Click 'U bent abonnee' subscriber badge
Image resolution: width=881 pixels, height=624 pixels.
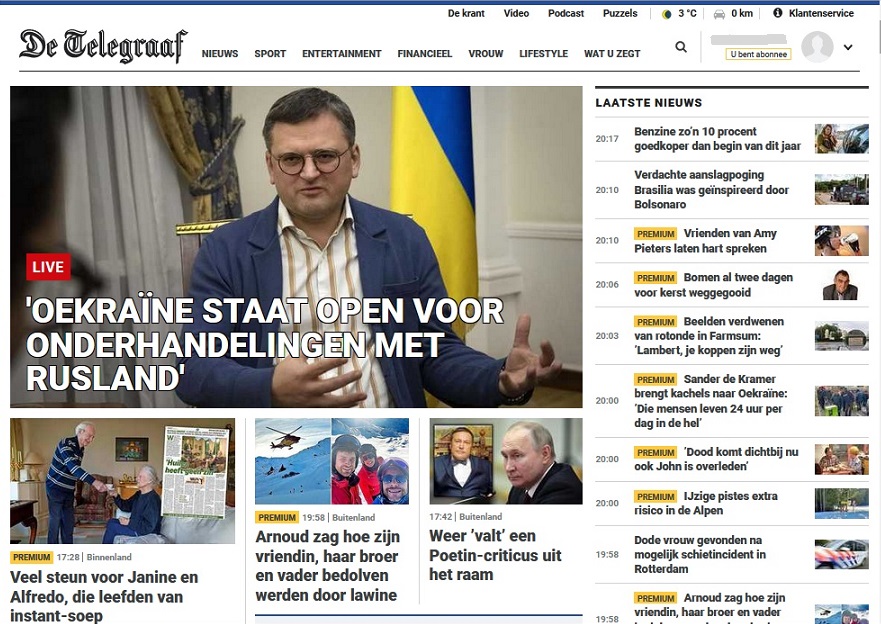pyautogui.click(x=759, y=54)
